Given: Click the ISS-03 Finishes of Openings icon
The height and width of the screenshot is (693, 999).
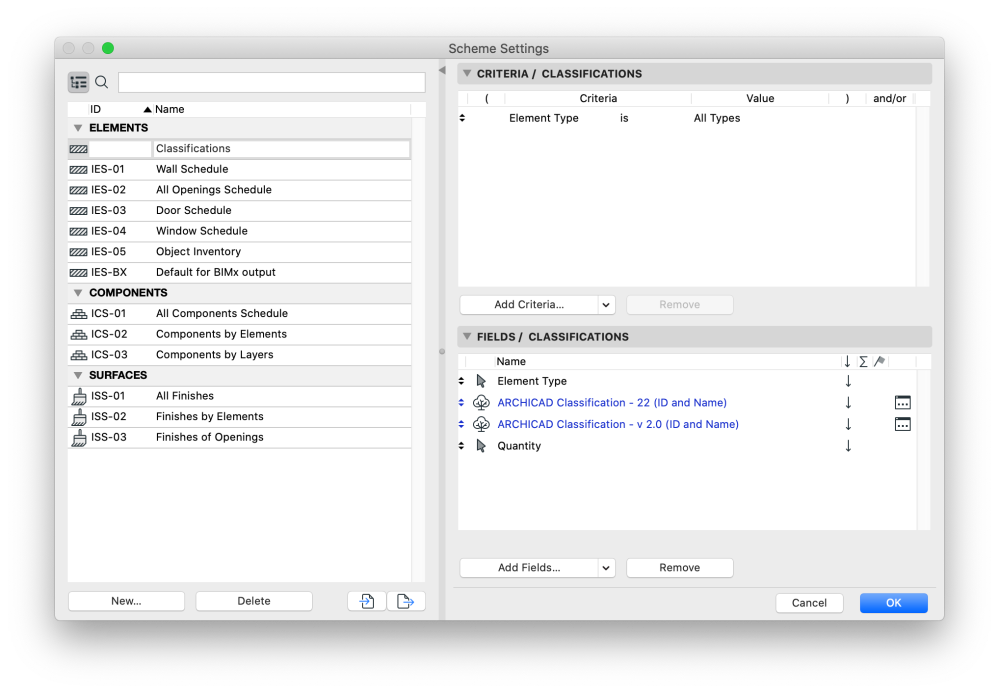Looking at the screenshot, I should pos(79,438).
